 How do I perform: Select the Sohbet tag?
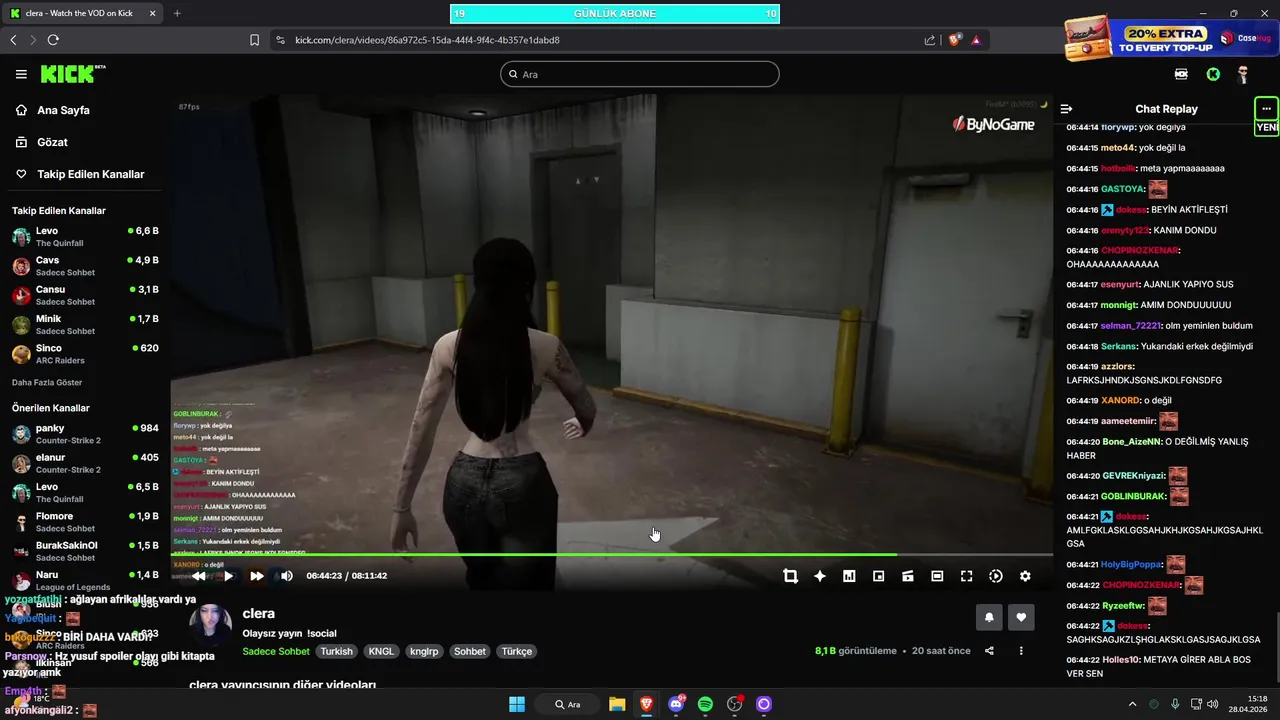point(470,651)
